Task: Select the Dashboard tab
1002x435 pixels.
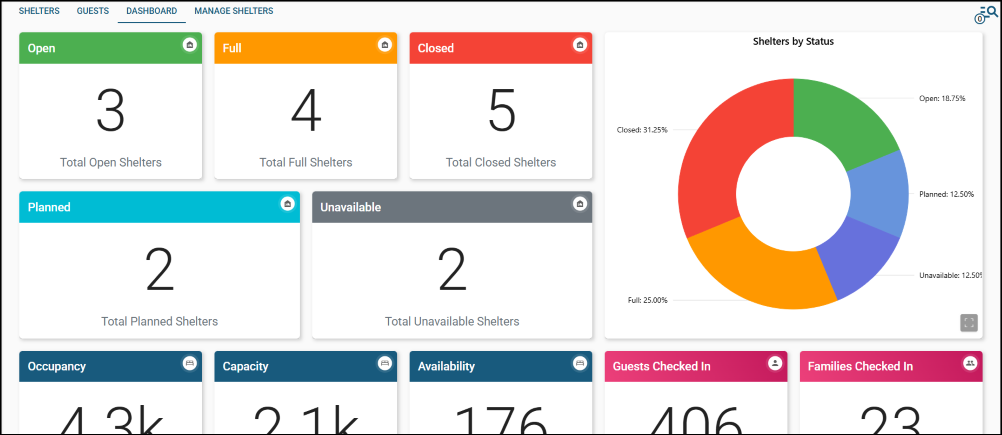Action: 151,11
